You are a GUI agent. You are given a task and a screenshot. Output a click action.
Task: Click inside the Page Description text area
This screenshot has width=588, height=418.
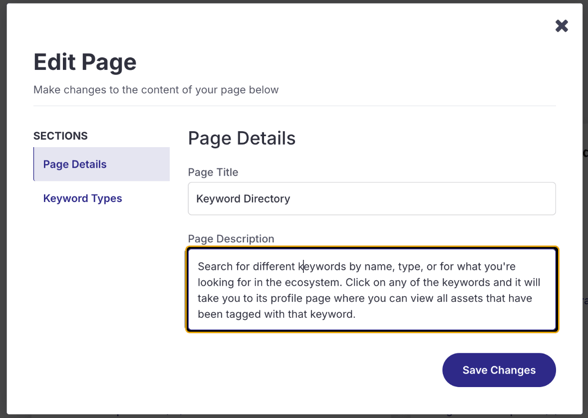tap(372, 289)
